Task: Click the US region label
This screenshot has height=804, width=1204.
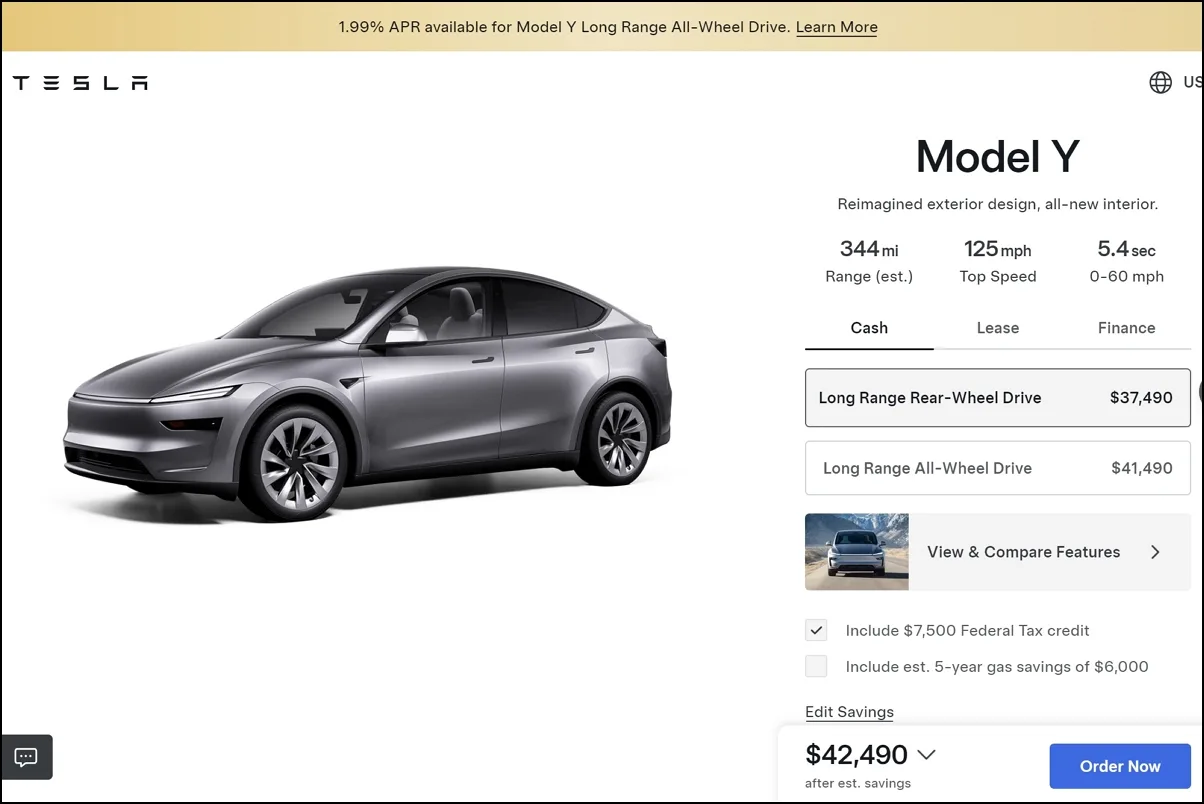Action: (x=1193, y=82)
